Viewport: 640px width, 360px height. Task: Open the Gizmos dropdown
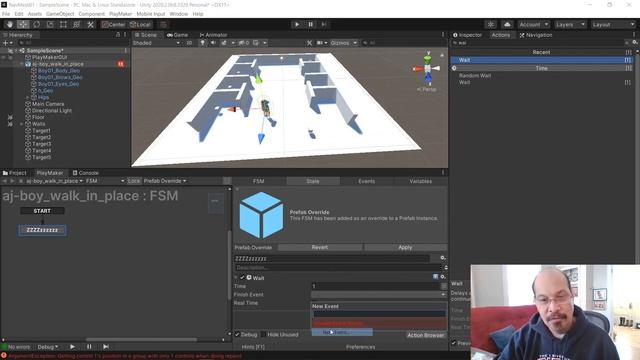[343, 43]
